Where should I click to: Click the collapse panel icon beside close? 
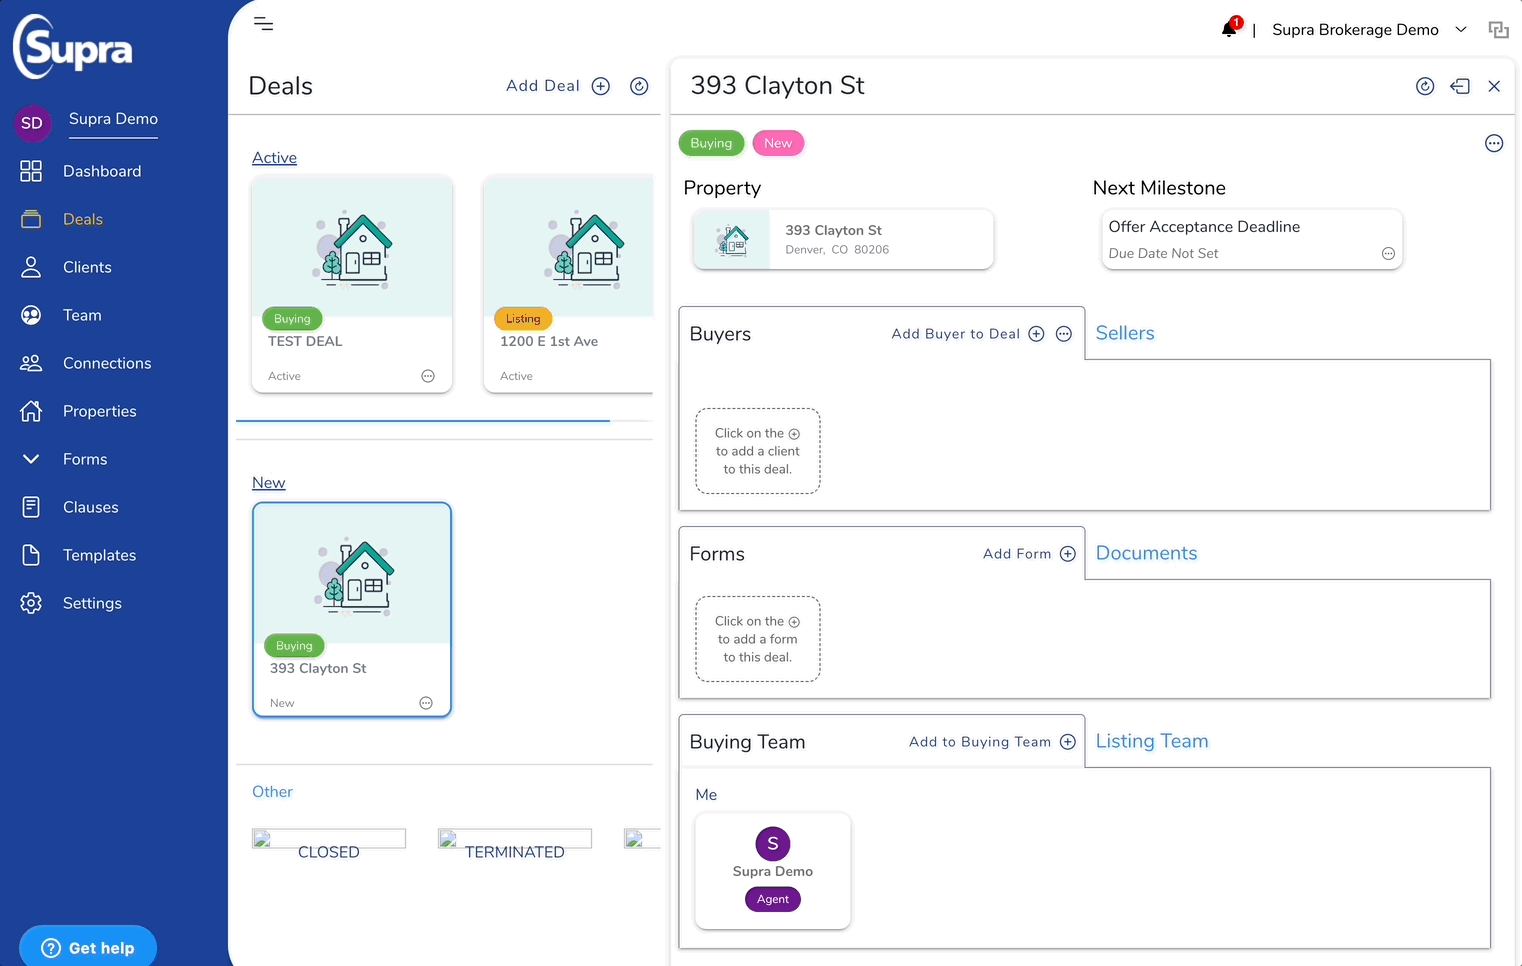(x=1460, y=86)
